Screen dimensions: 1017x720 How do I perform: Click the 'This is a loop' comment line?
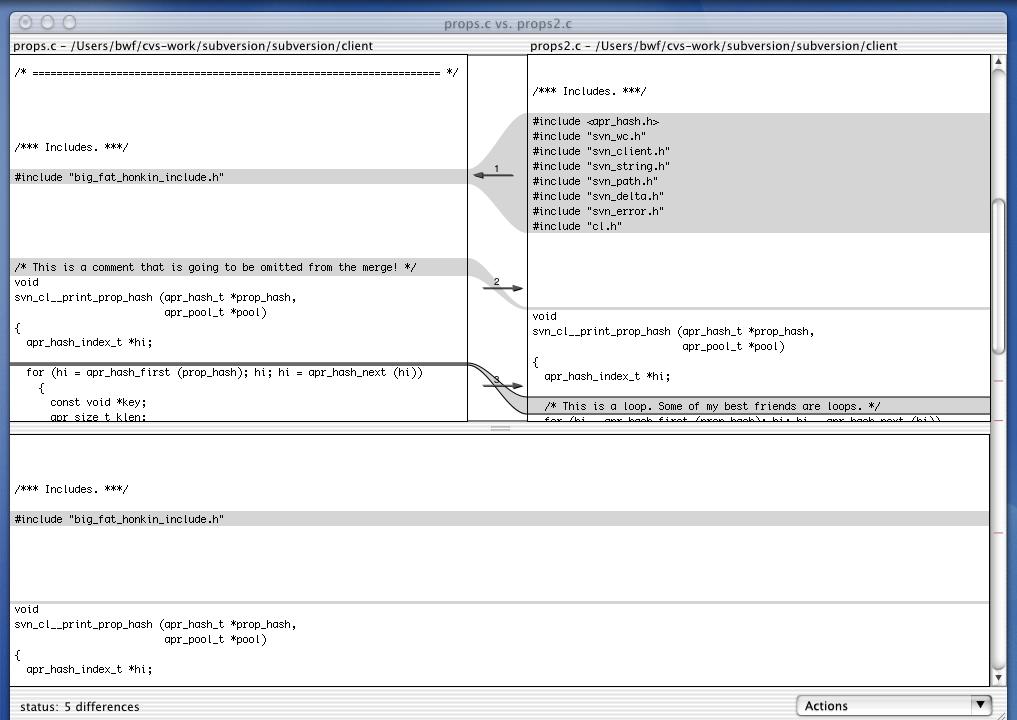pos(759,406)
